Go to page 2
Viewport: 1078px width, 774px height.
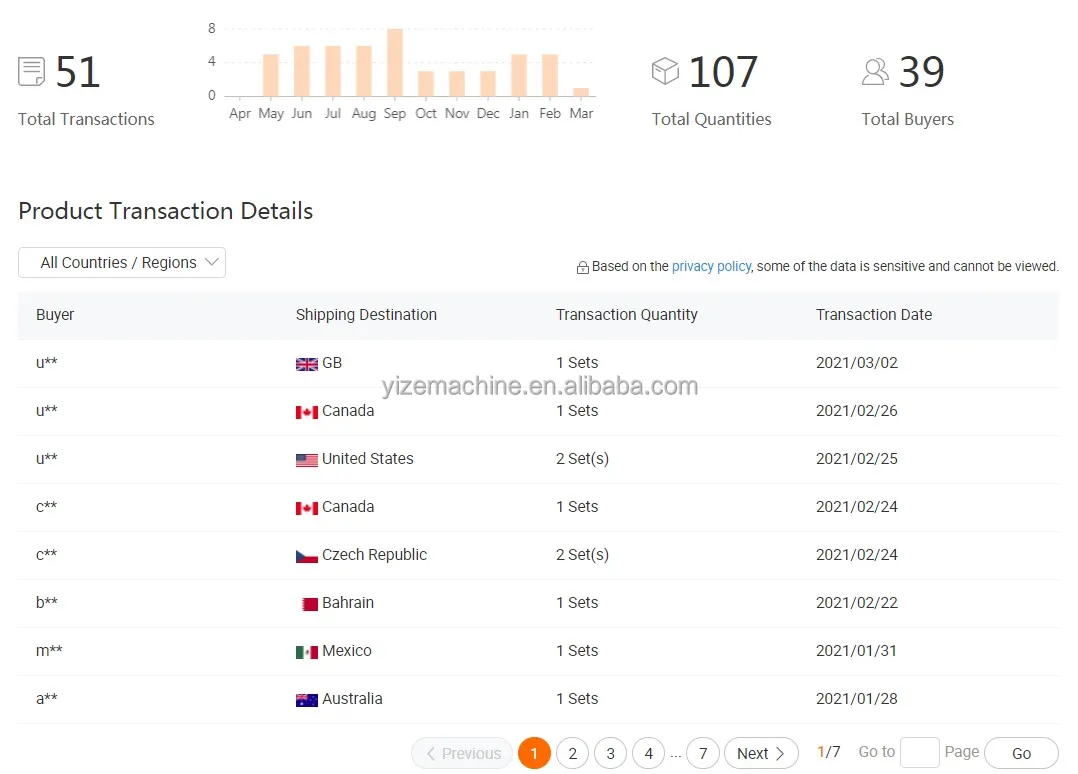(573, 753)
